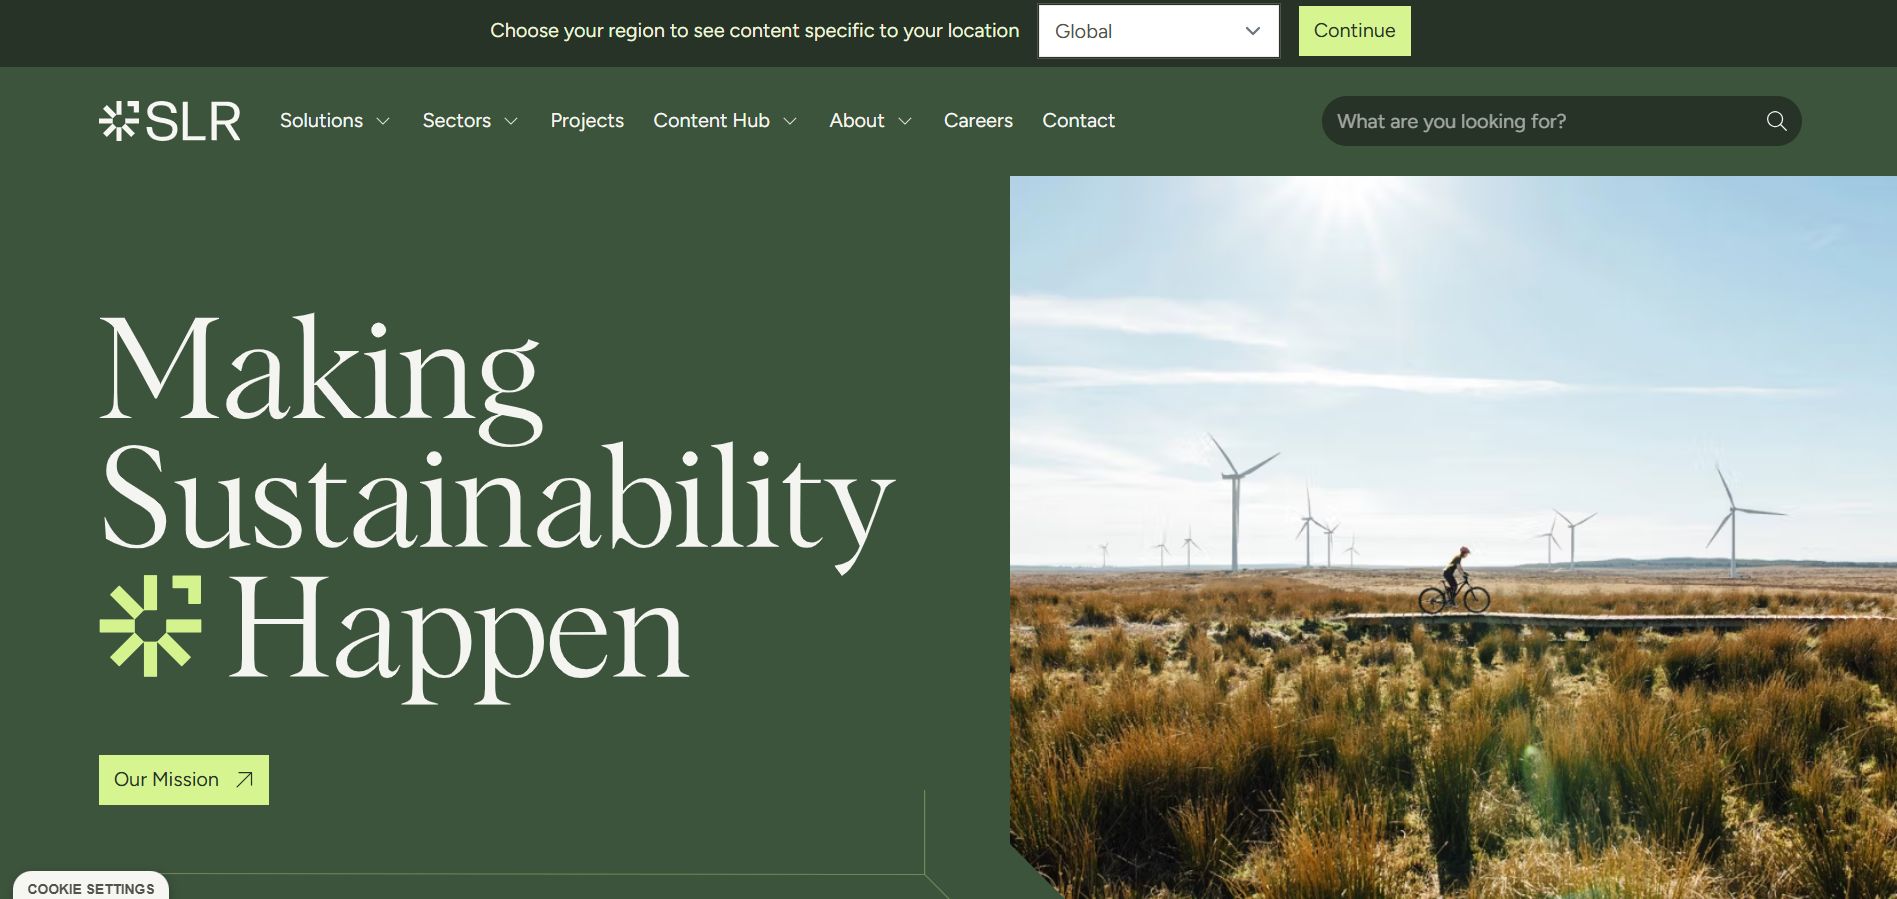Focus the "What are you looking for?" search field
Viewport: 1897px width, 899px height.
1540,121
